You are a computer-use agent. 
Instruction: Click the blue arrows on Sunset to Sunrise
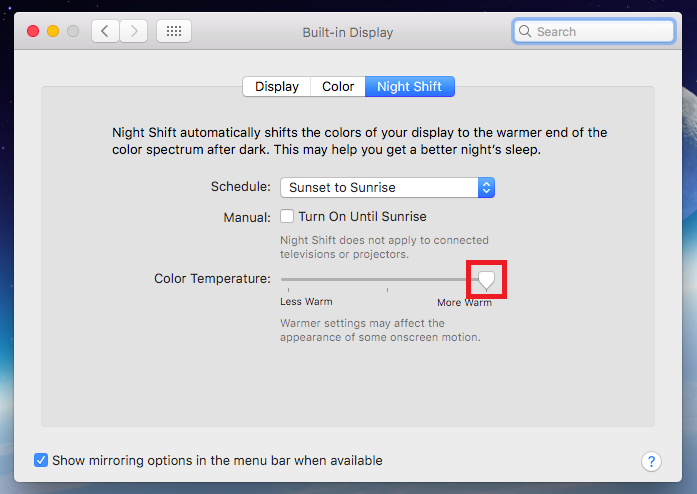(x=486, y=187)
